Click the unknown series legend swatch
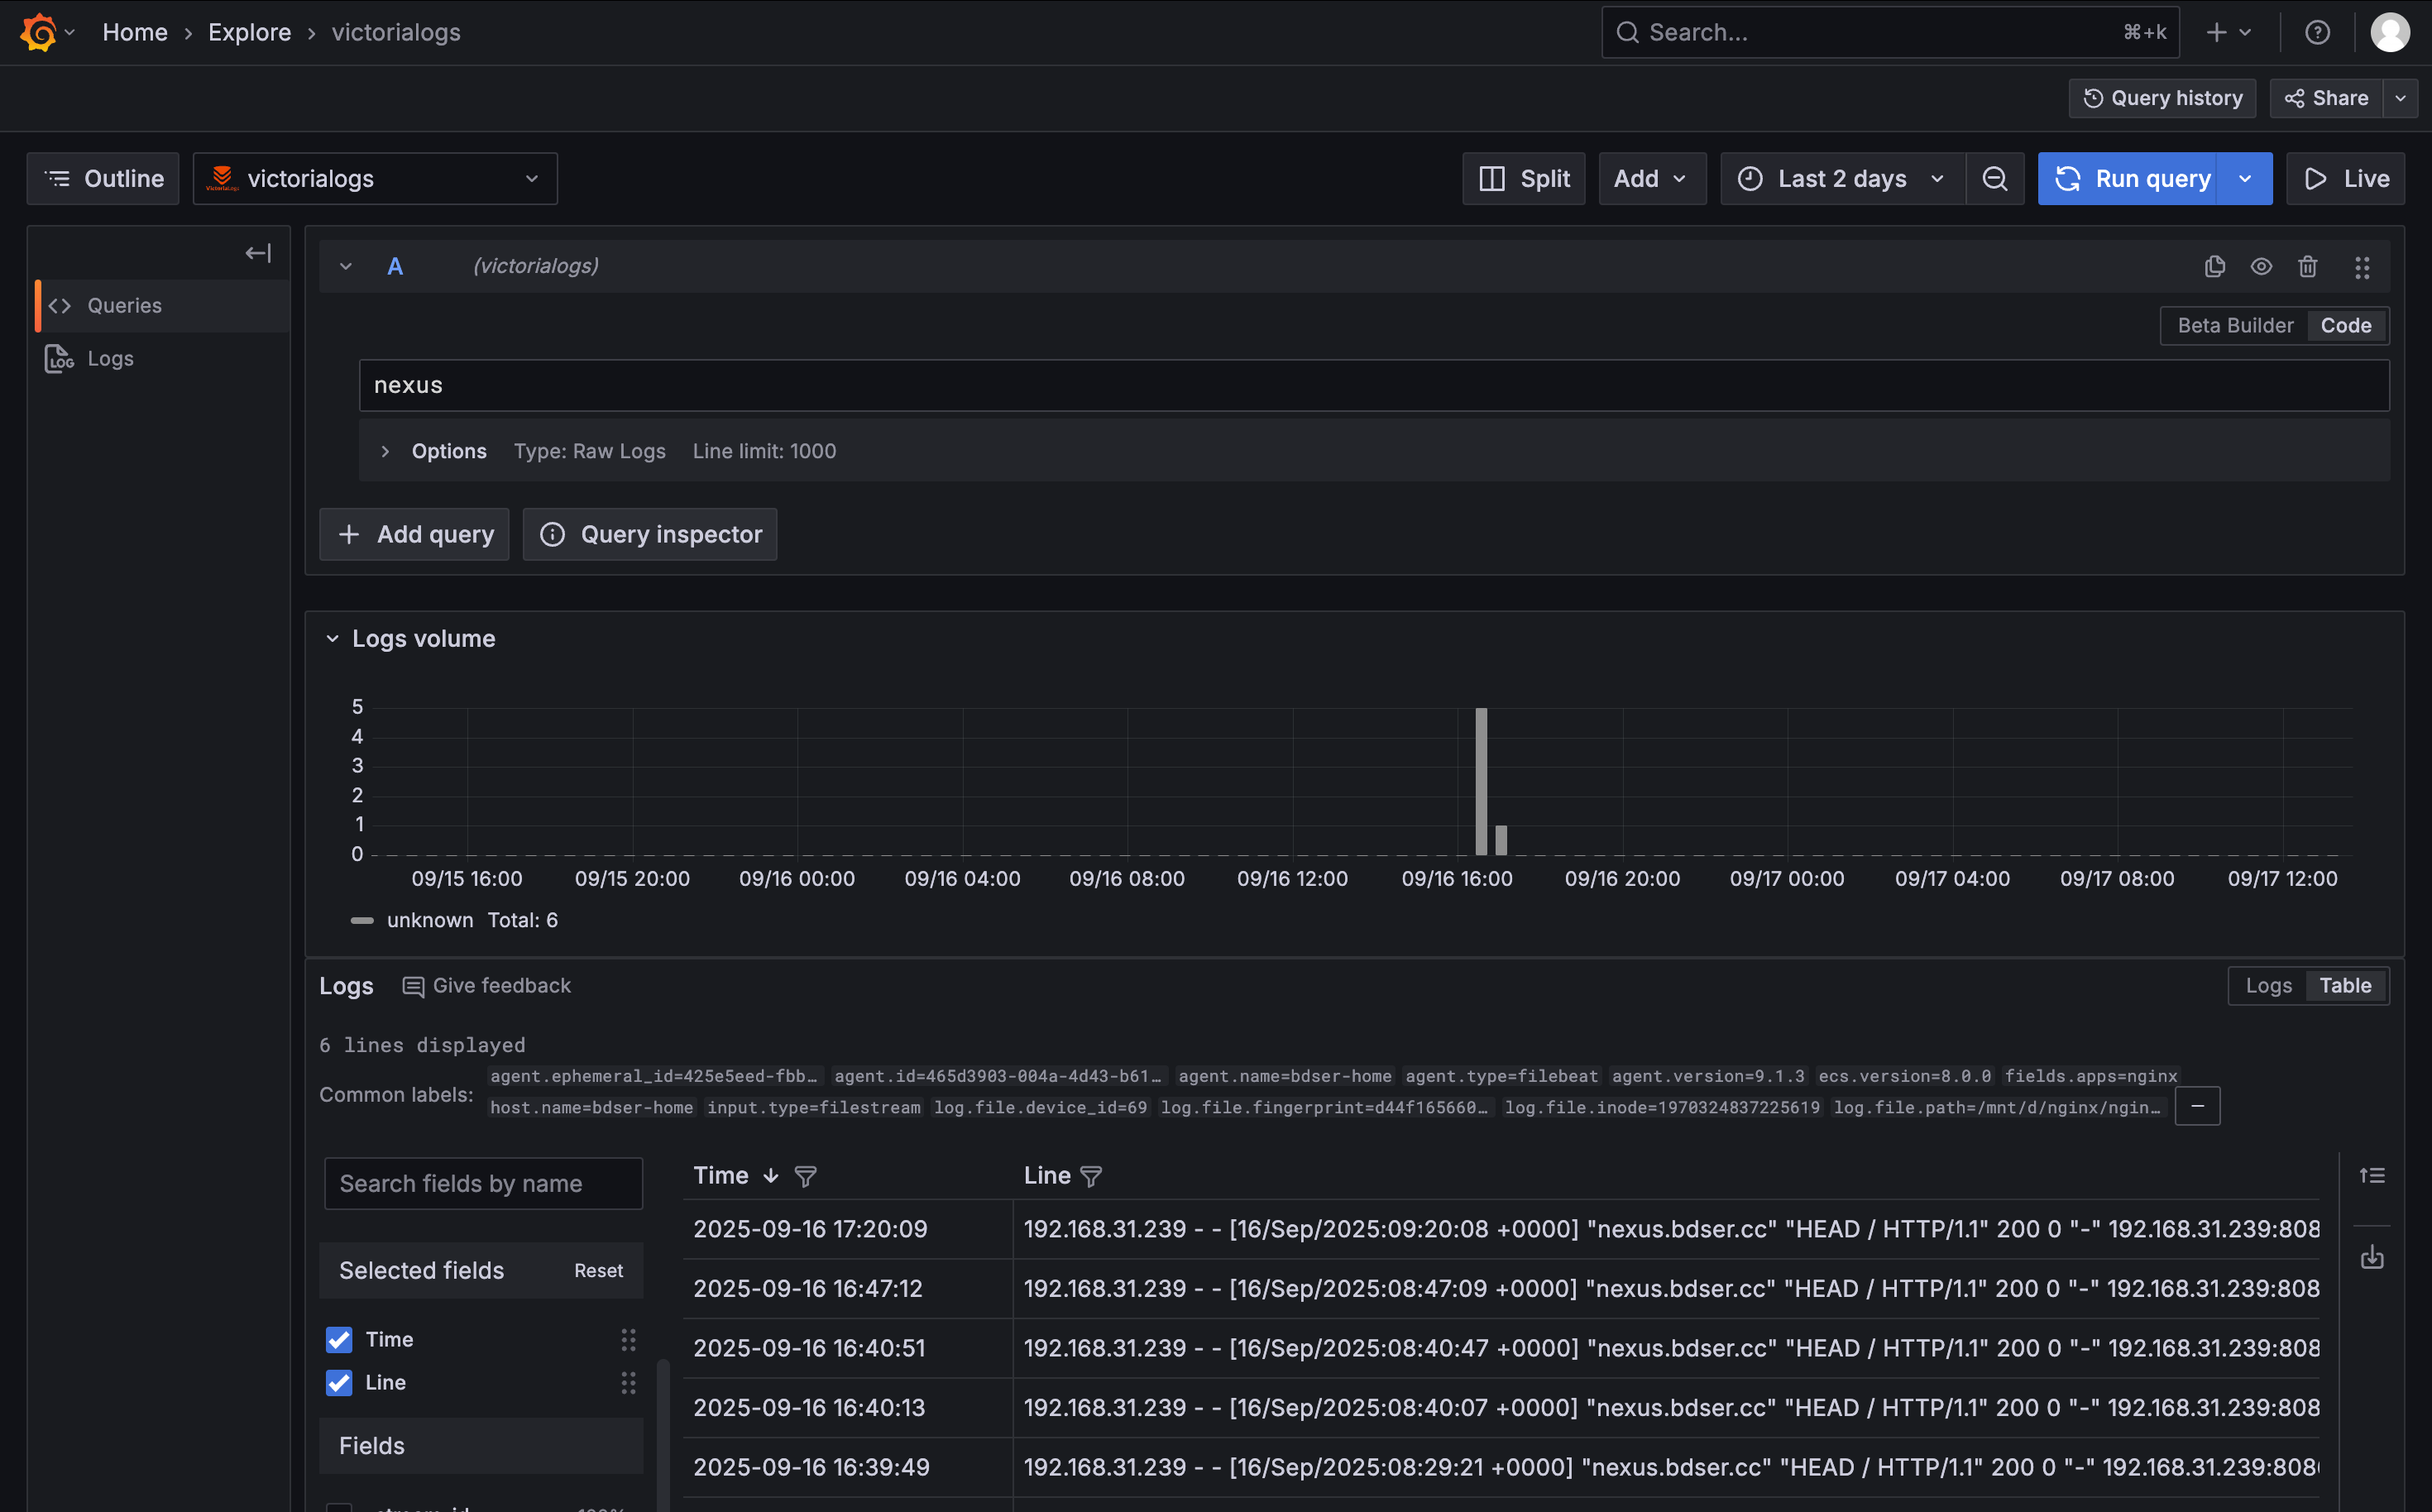 pyautogui.click(x=362, y=920)
